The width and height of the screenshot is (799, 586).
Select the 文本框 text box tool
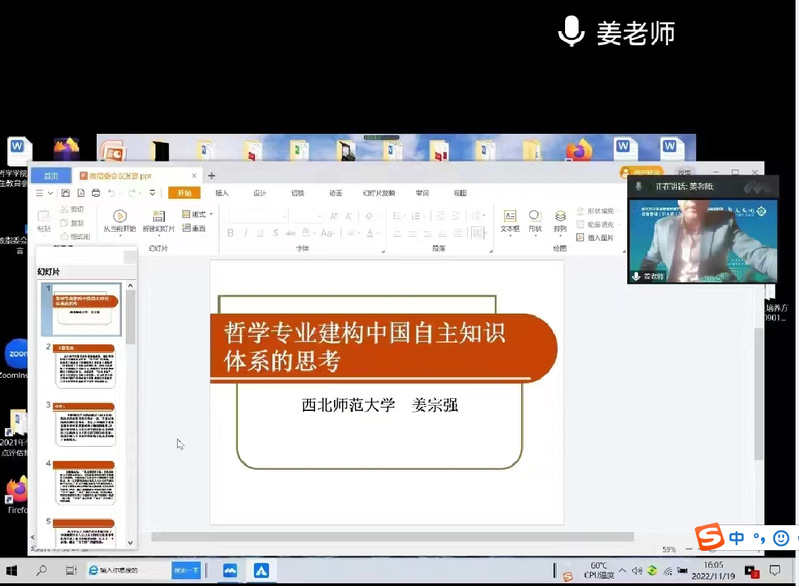pyautogui.click(x=509, y=216)
